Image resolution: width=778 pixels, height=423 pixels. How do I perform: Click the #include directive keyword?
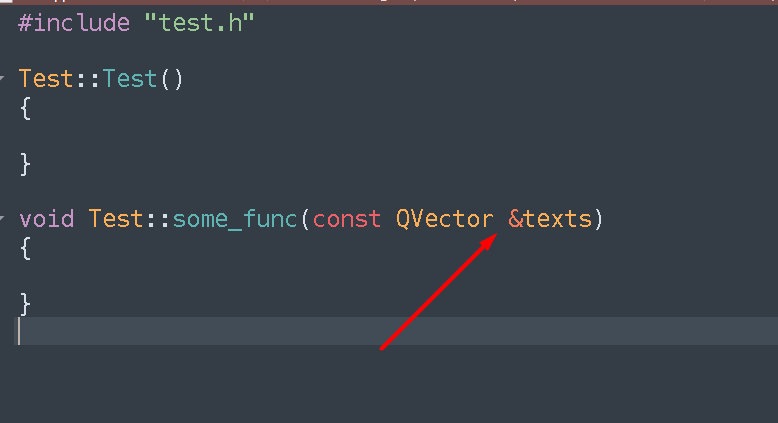[74, 23]
